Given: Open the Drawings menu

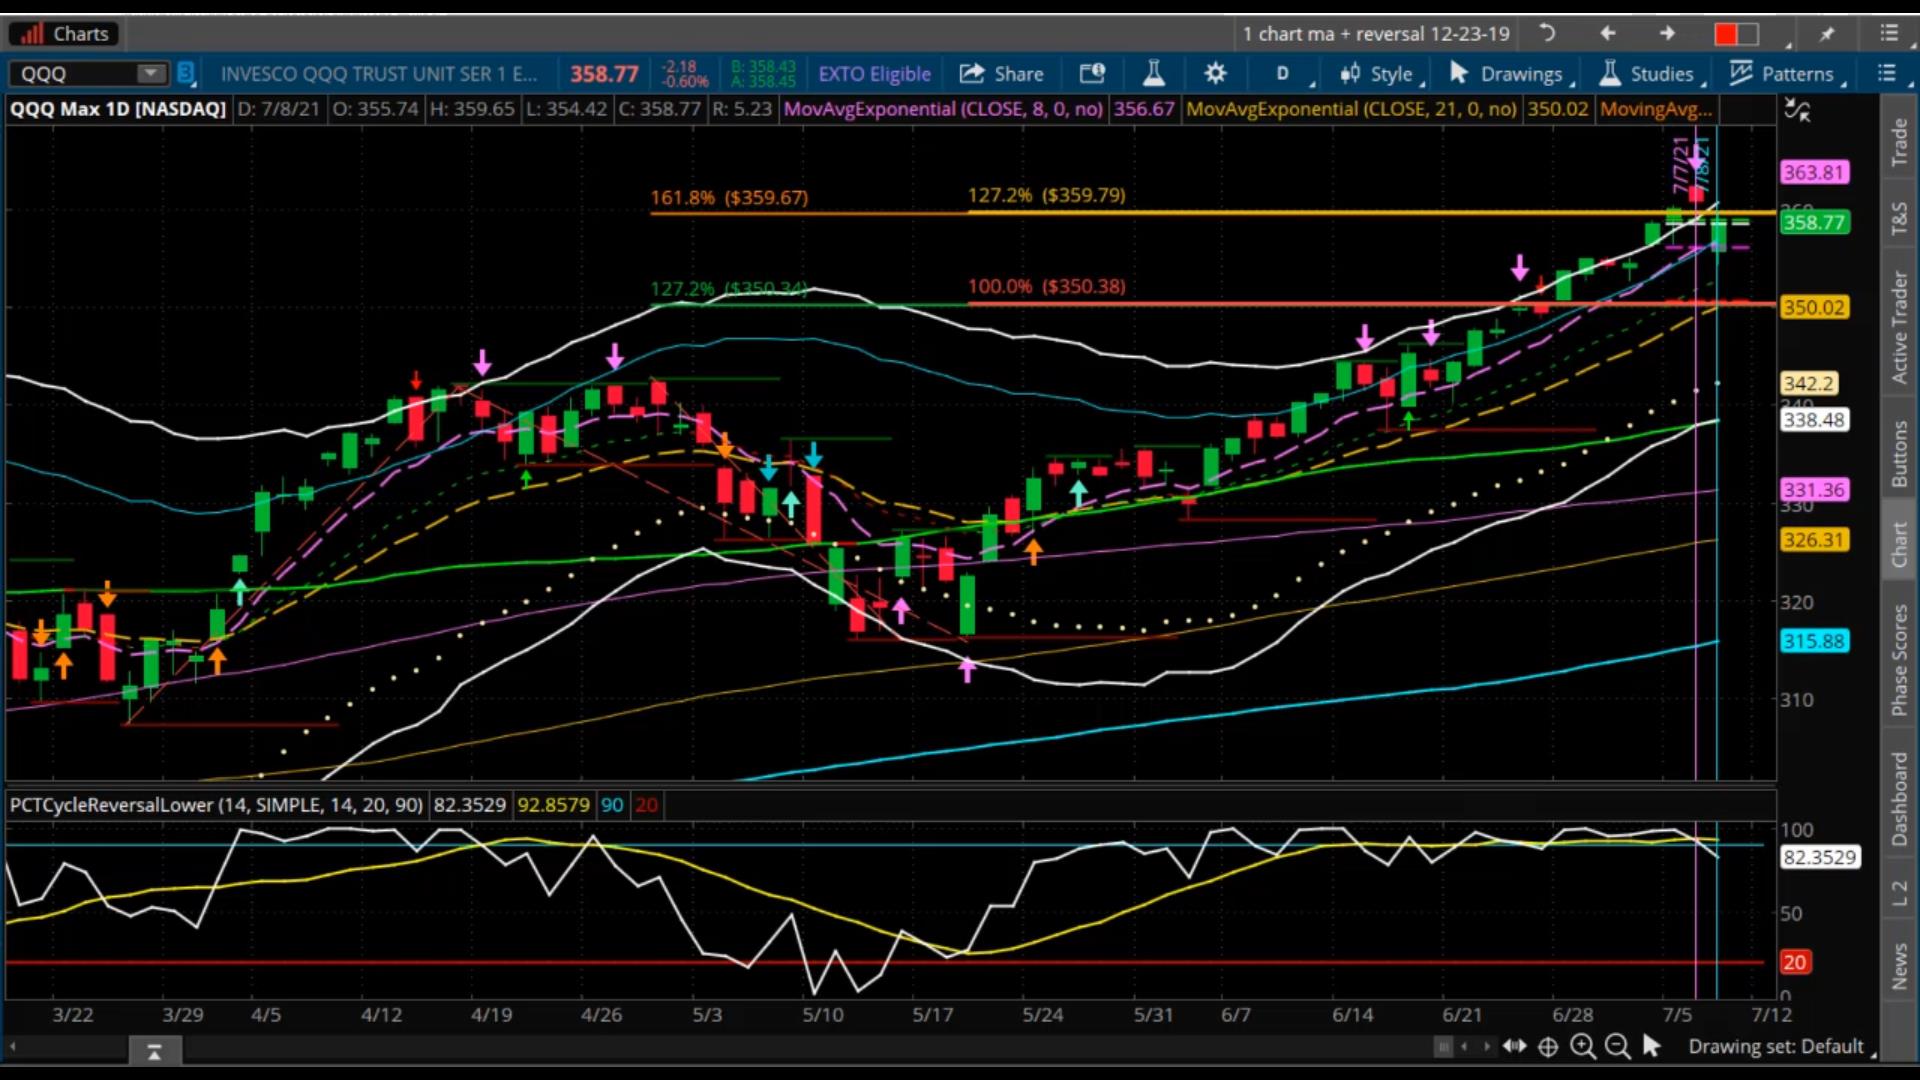Looking at the screenshot, I should 1510,74.
